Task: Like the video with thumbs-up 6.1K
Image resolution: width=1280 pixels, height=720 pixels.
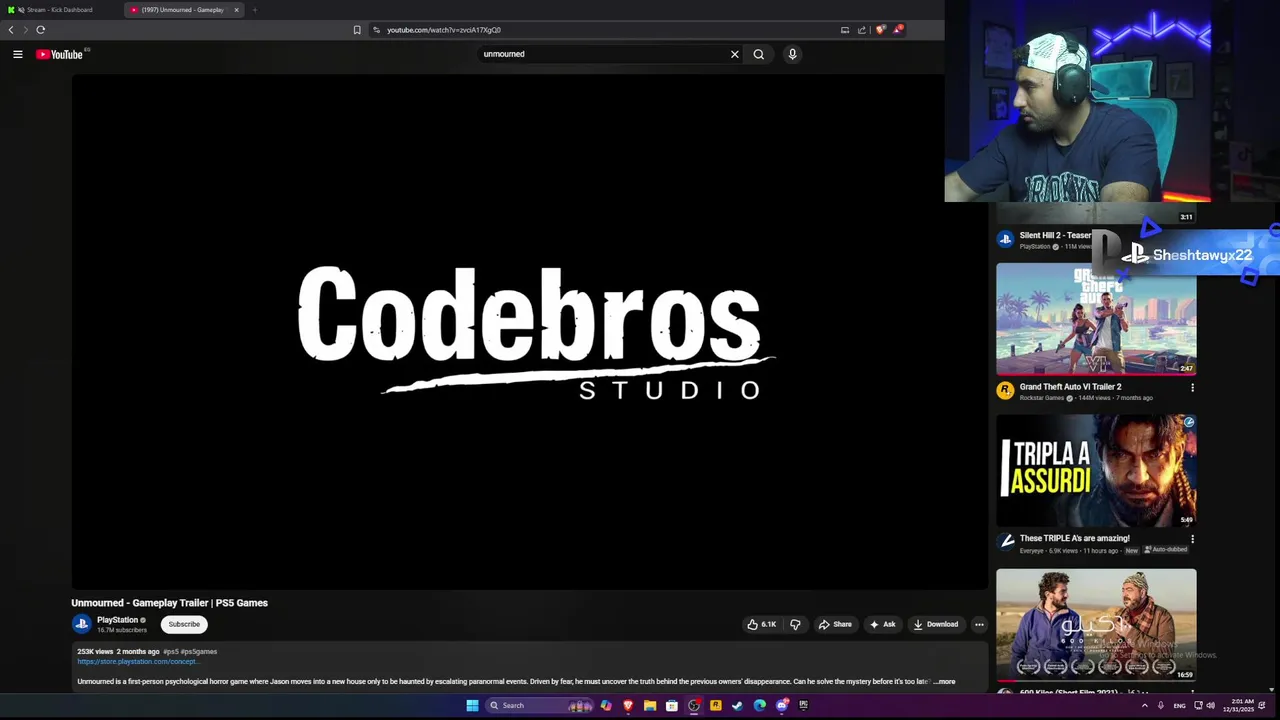Action: click(x=761, y=624)
